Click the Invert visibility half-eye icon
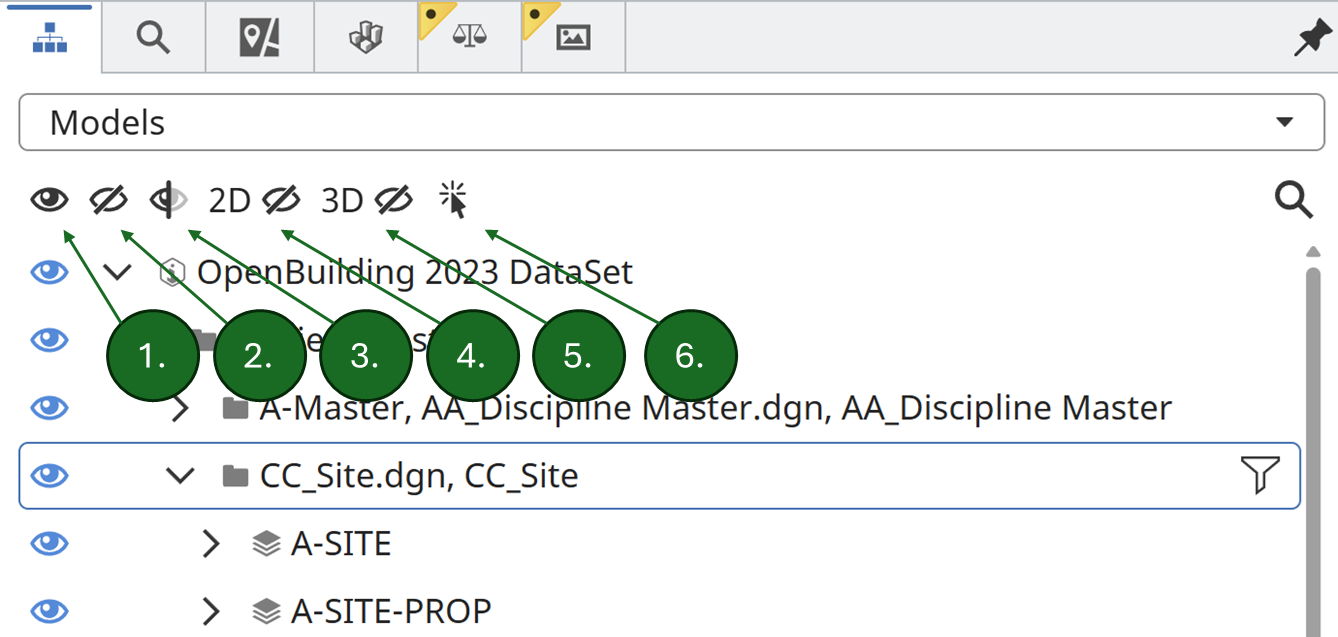The height and width of the screenshot is (637, 1338). coord(168,201)
